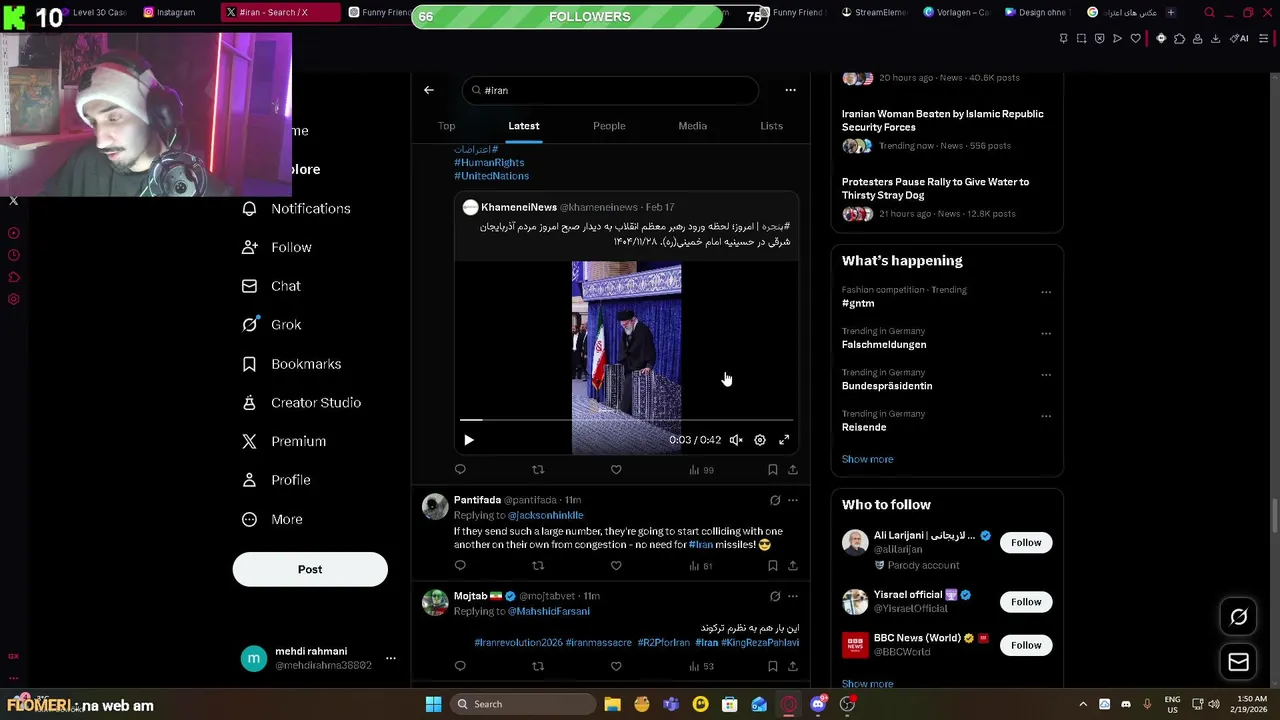The height and width of the screenshot is (720, 1280).
Task: Show more trends under What's happening
Action: [x=867, y=459]
